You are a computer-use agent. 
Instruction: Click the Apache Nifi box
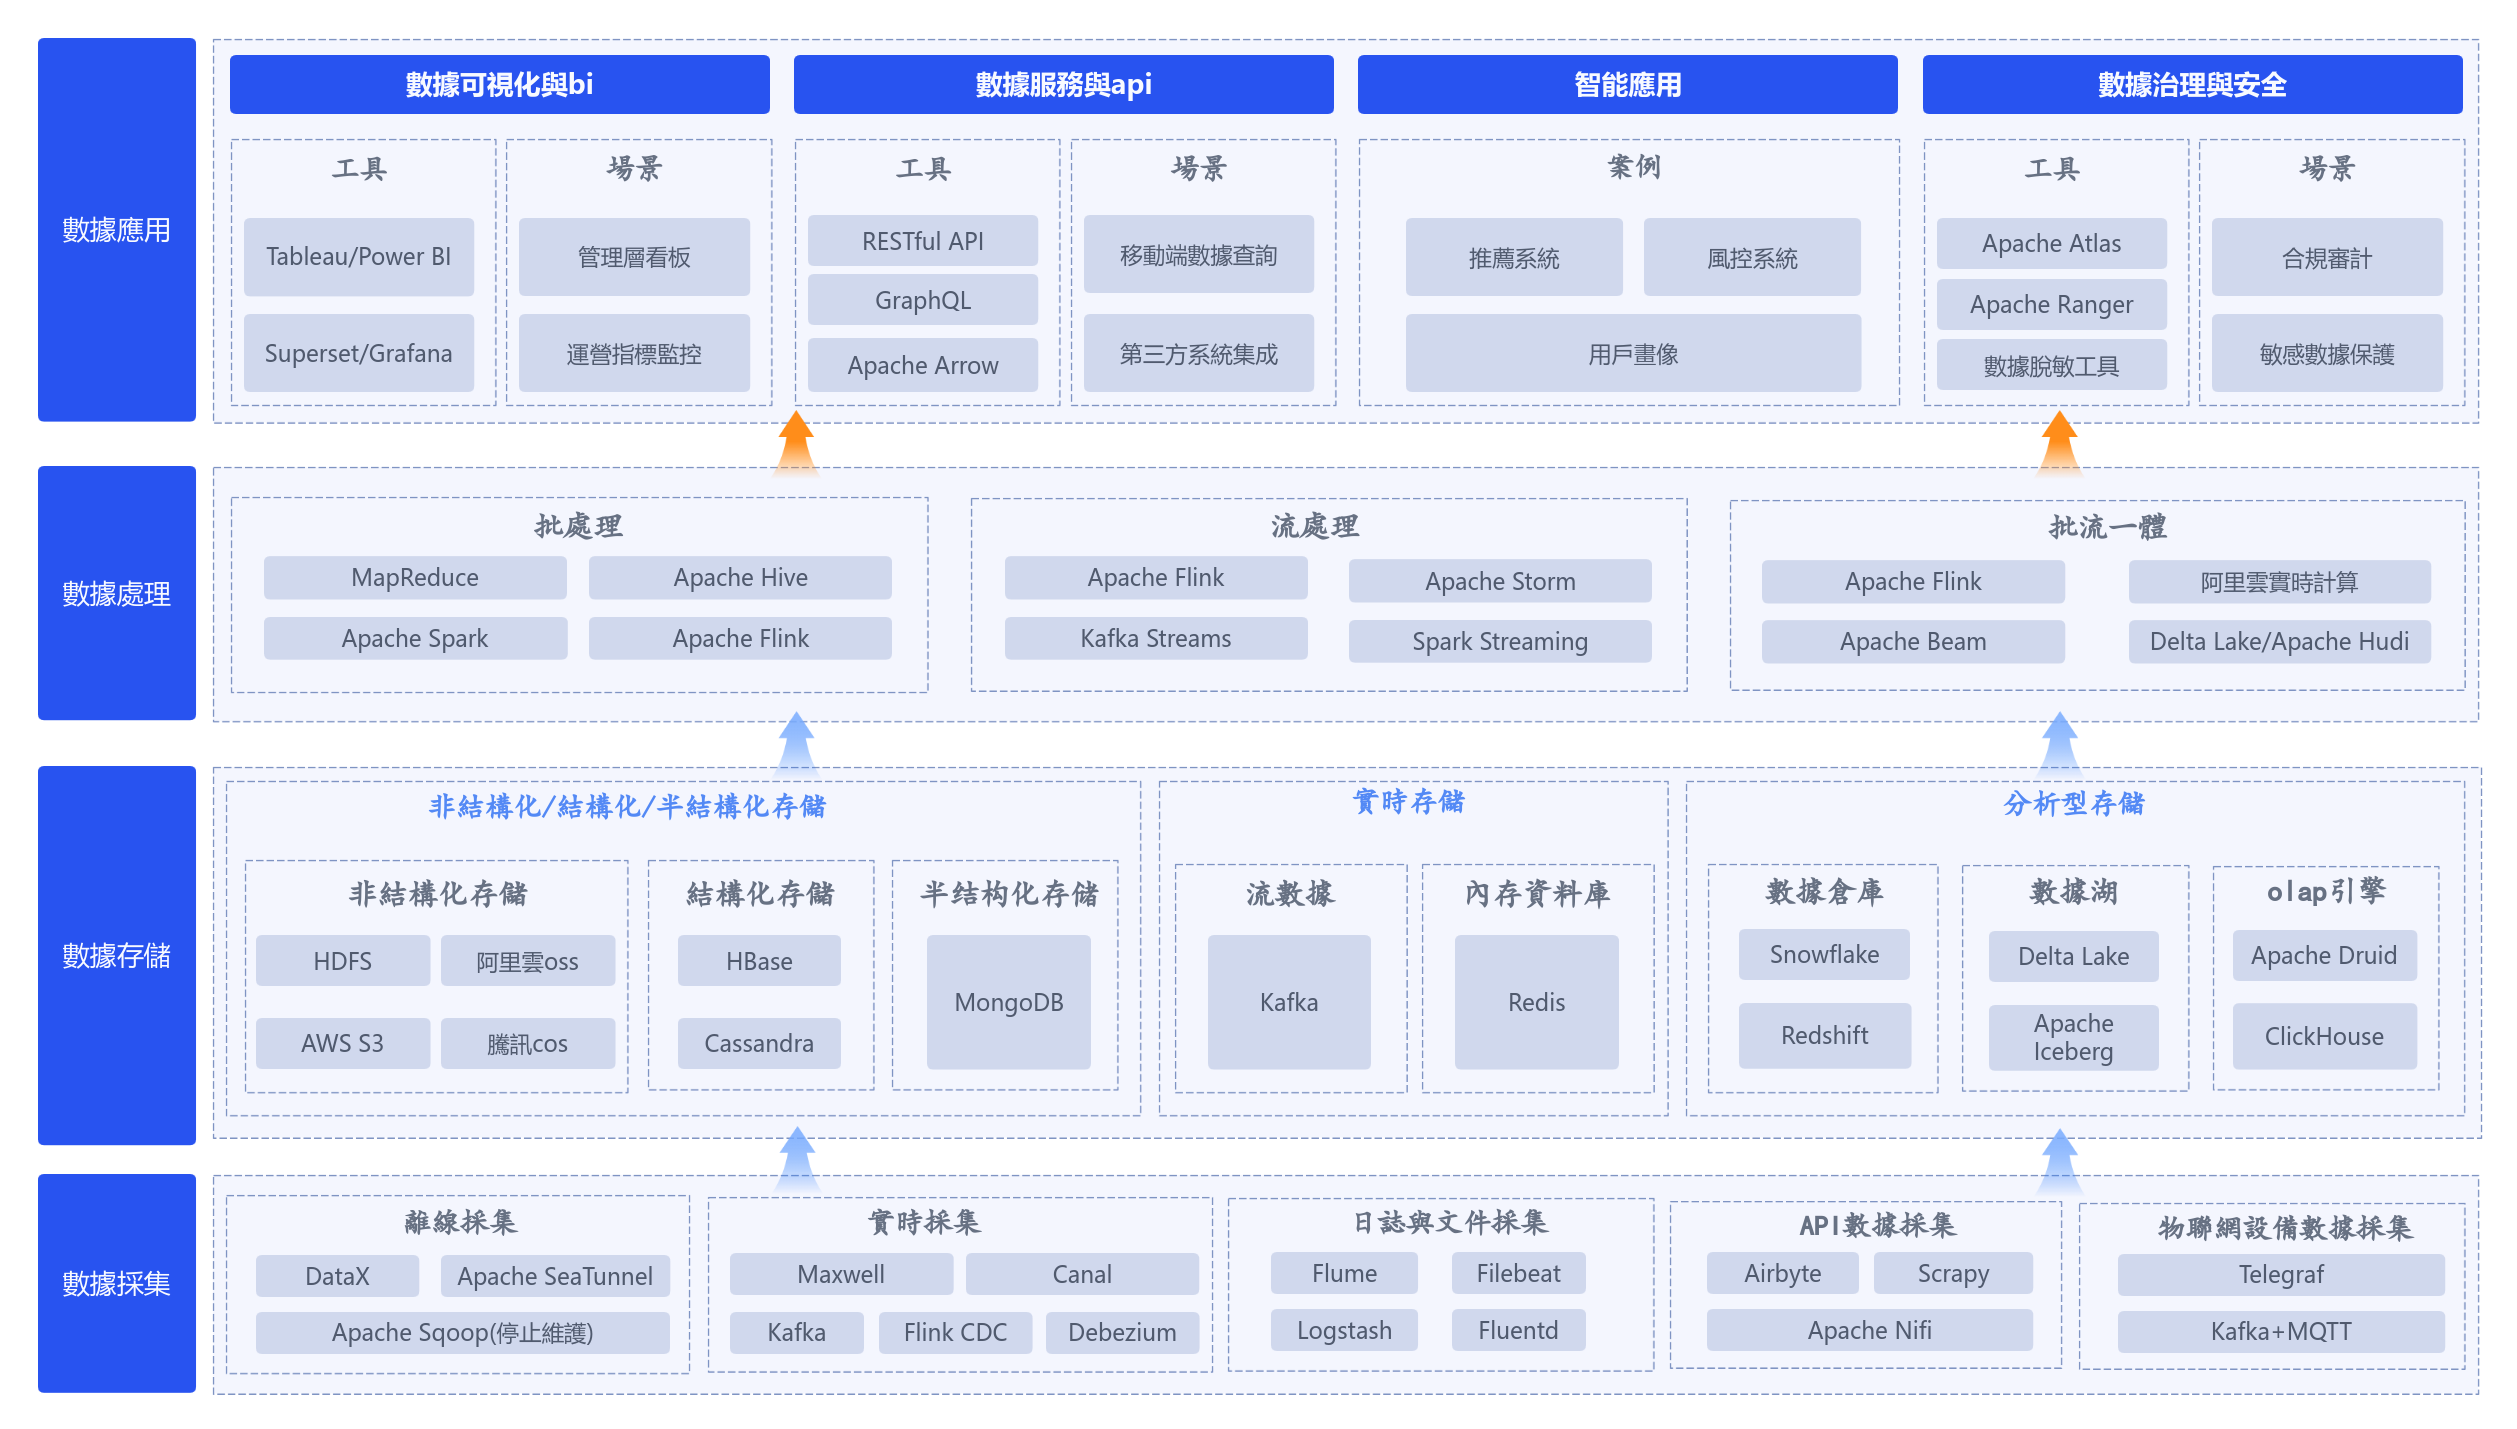coord(1869,1330)
